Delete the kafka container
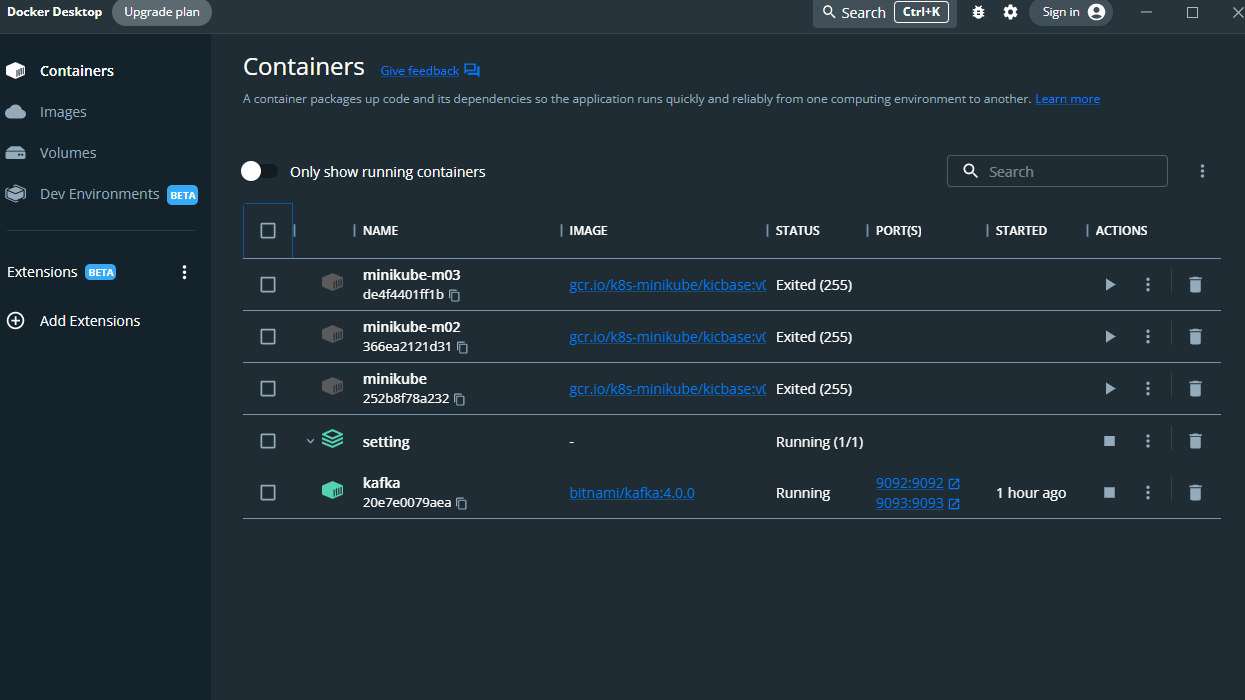This screenshot has height=700, width=1245. pyautogui.click(x=1195, y=493)
